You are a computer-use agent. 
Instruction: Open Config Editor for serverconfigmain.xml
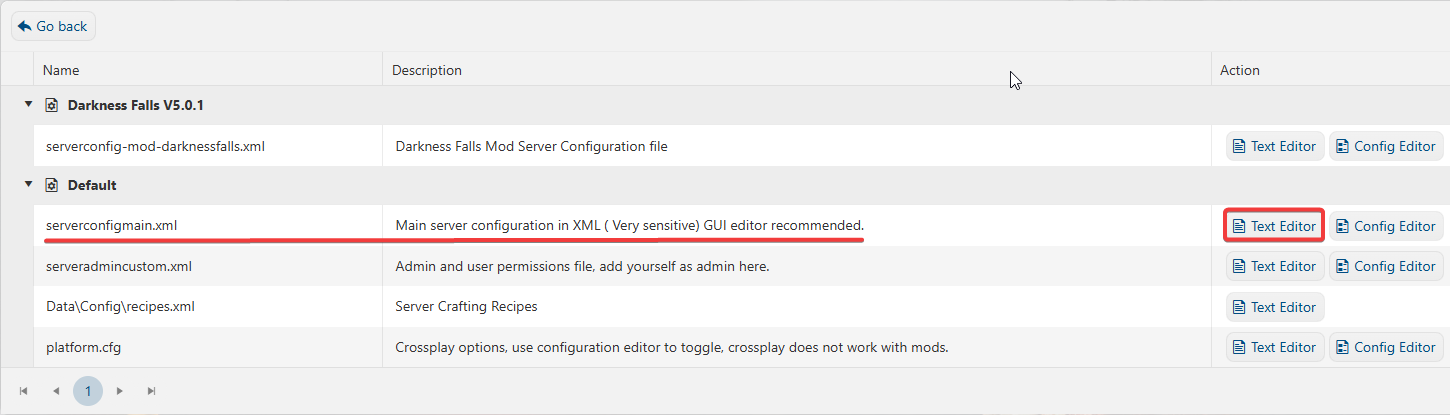[x=1386, y=226]
